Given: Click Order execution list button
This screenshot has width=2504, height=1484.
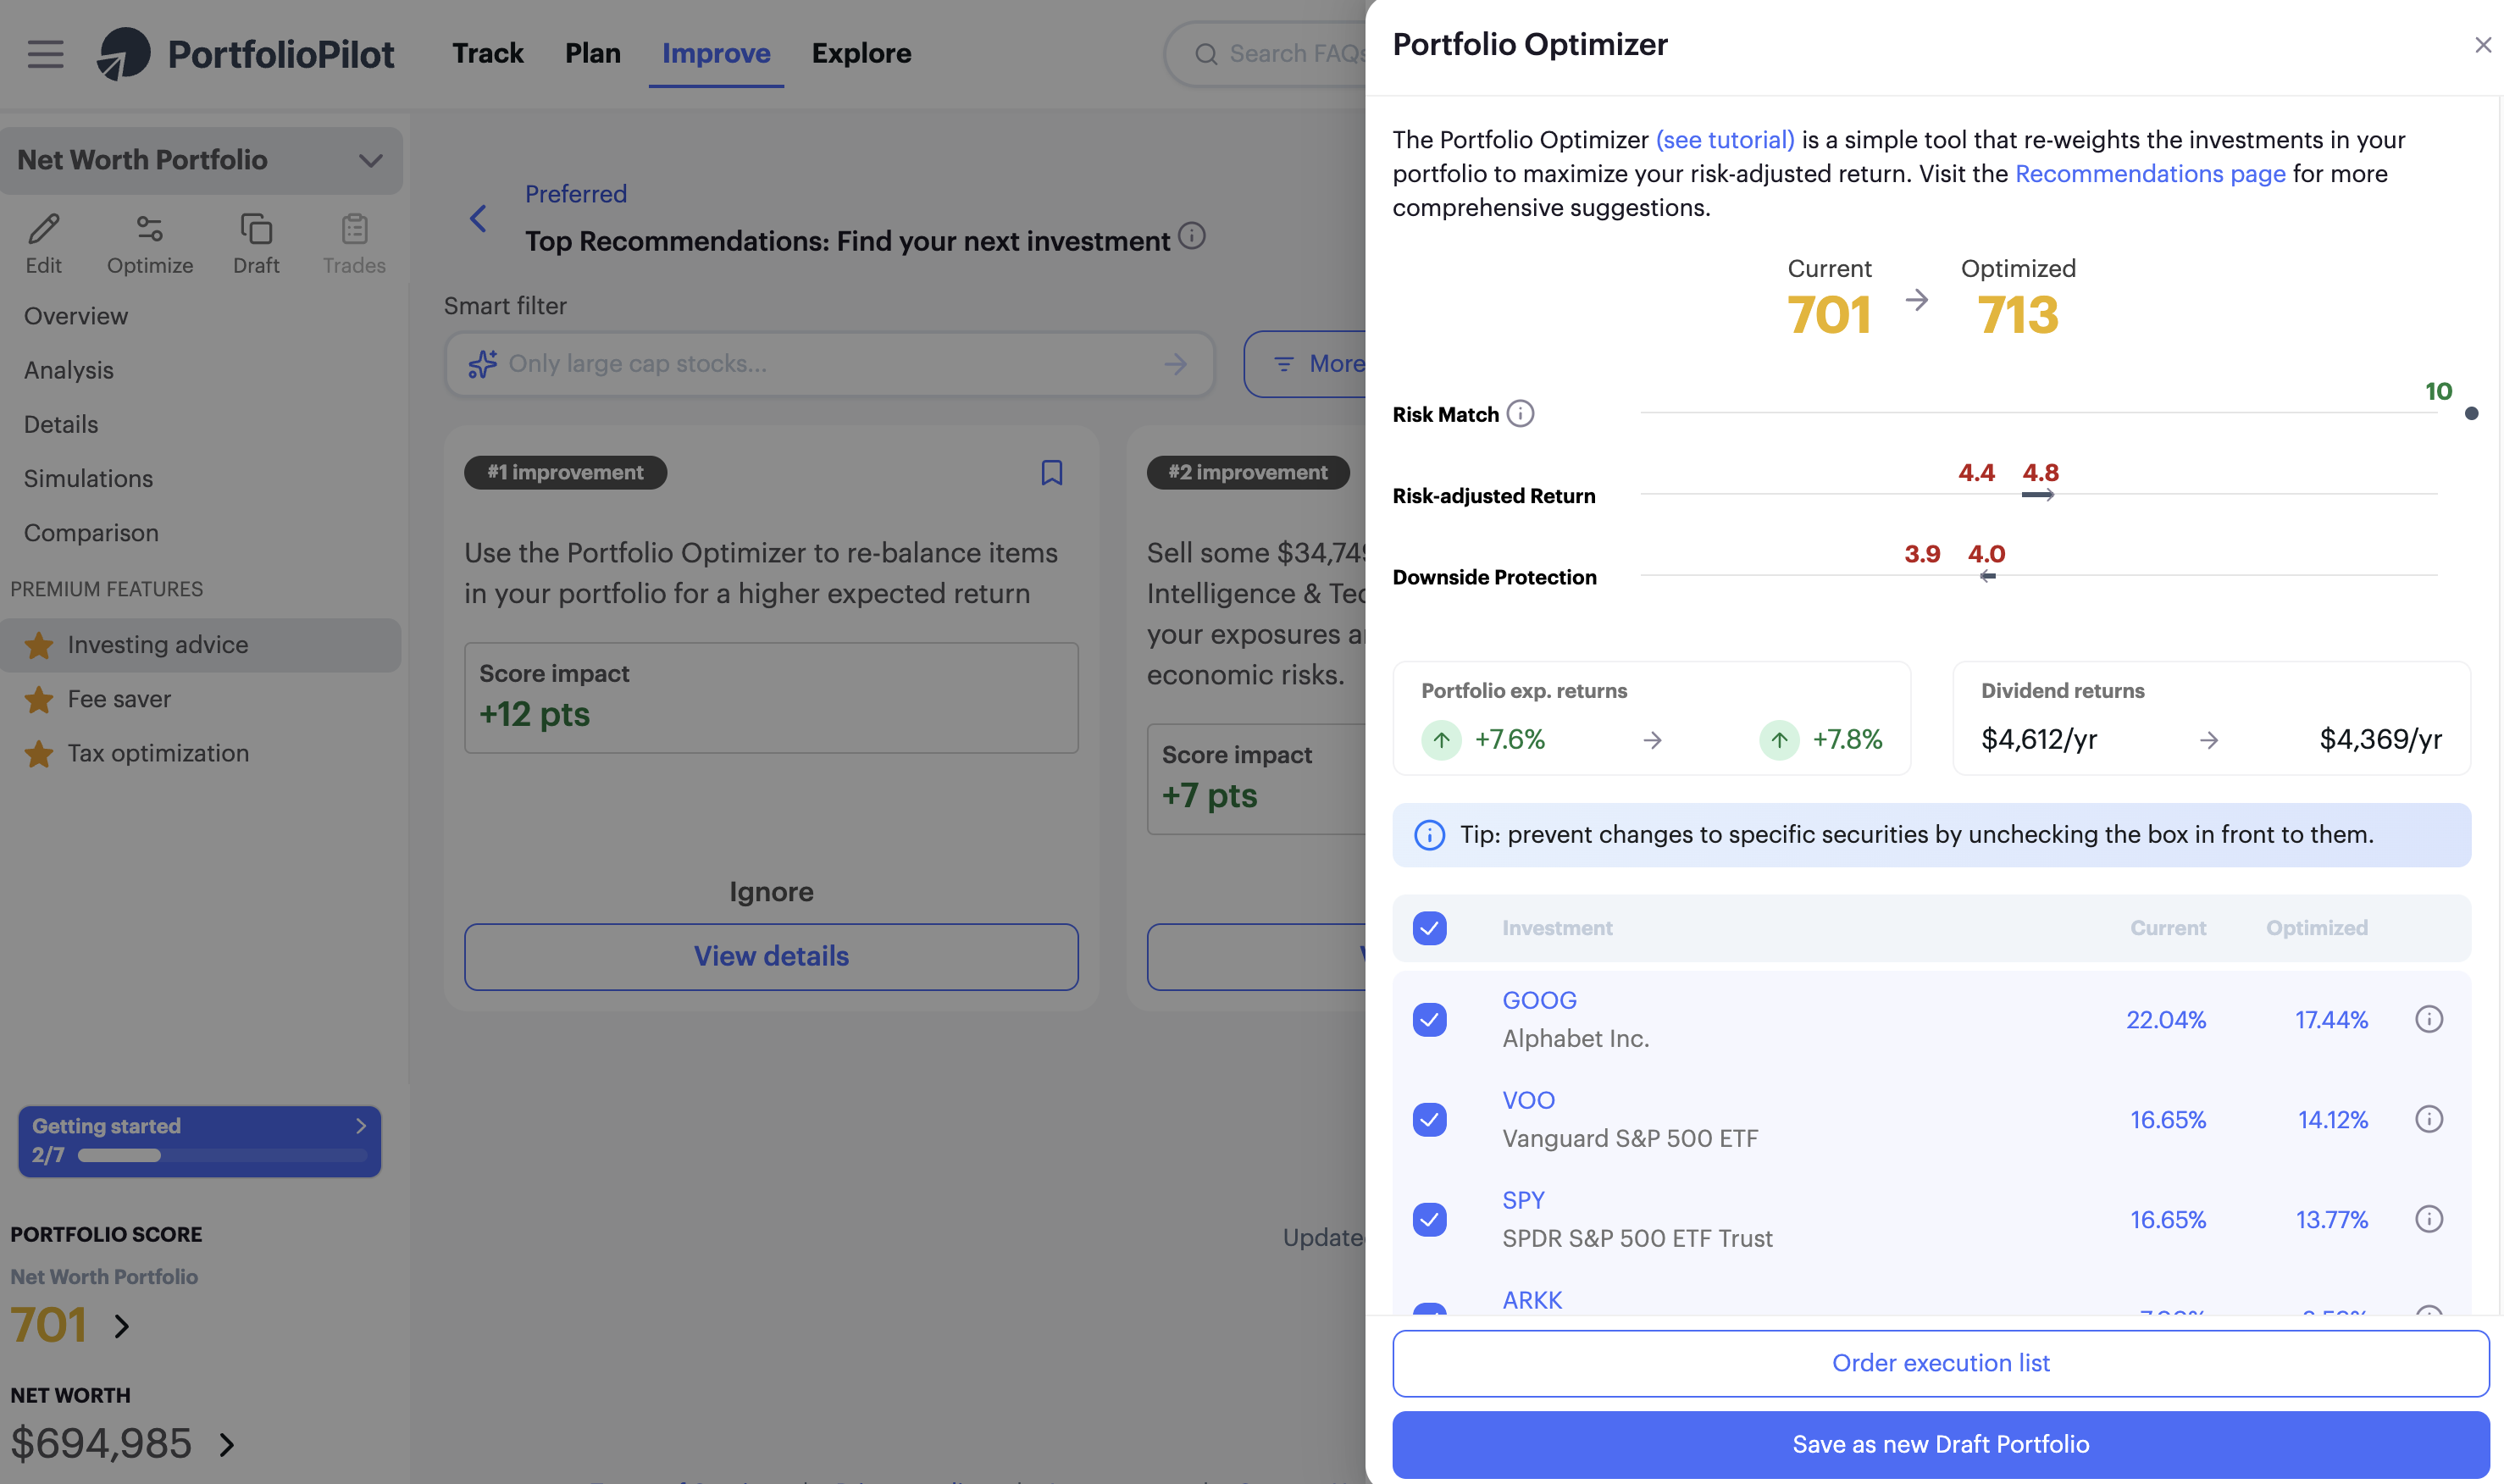Looking at the screenshot, I should 1940,1363.
